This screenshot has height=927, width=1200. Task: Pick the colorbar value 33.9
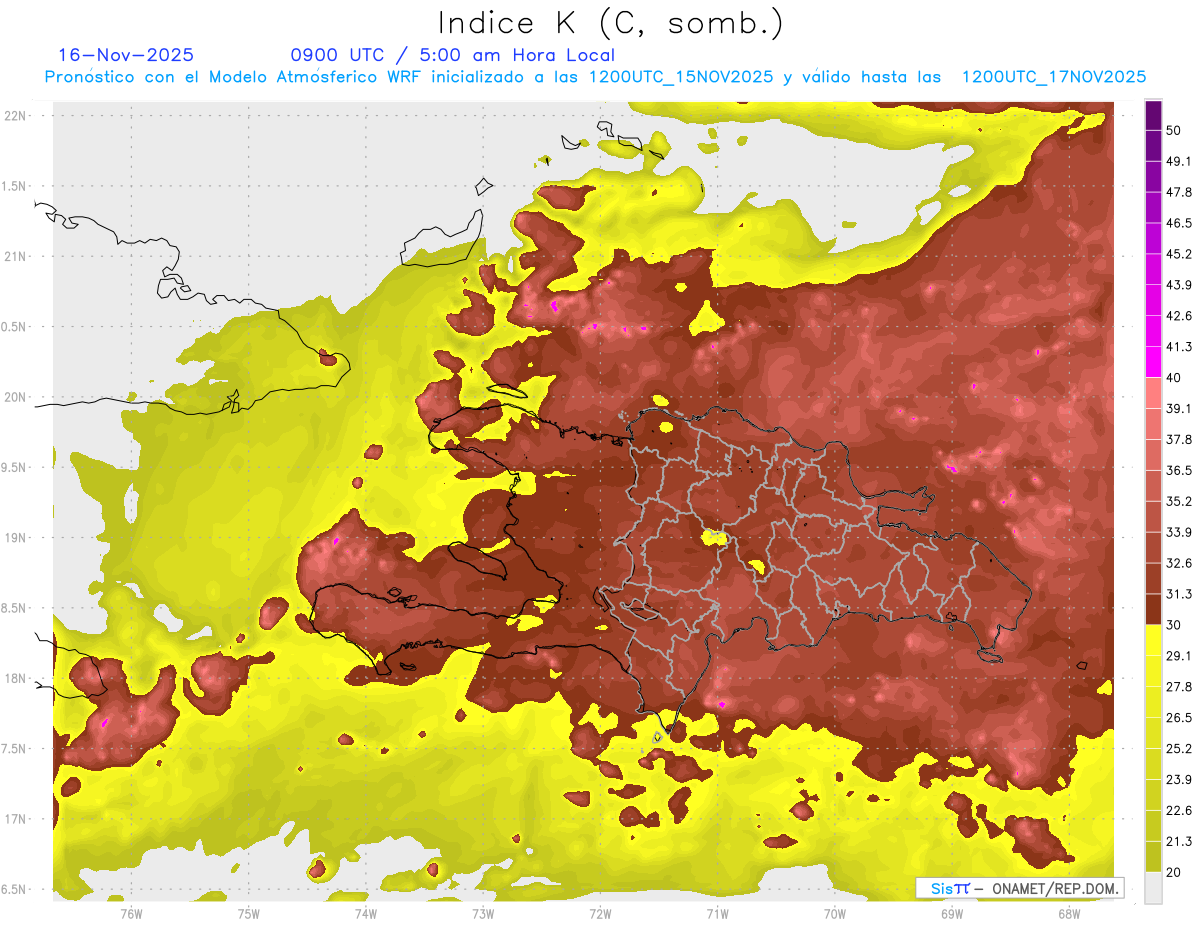pyautogui.click(x=1178, y=532)
